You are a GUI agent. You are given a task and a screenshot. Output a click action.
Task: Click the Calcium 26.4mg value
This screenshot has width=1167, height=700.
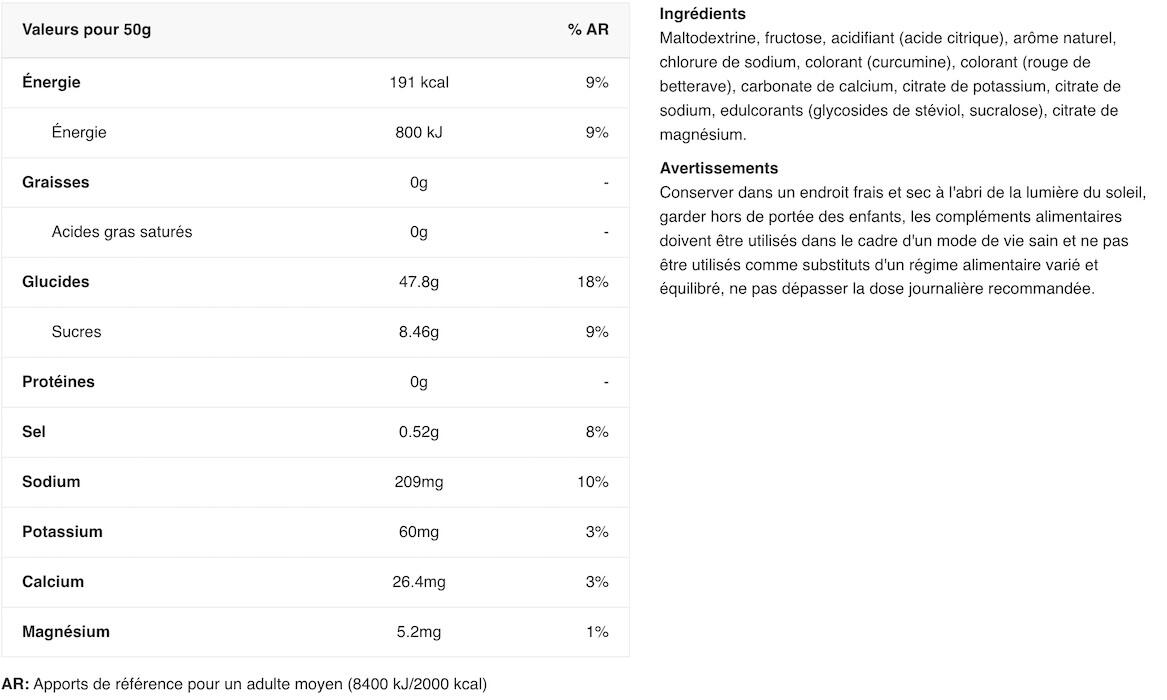[x=419, y=582]
